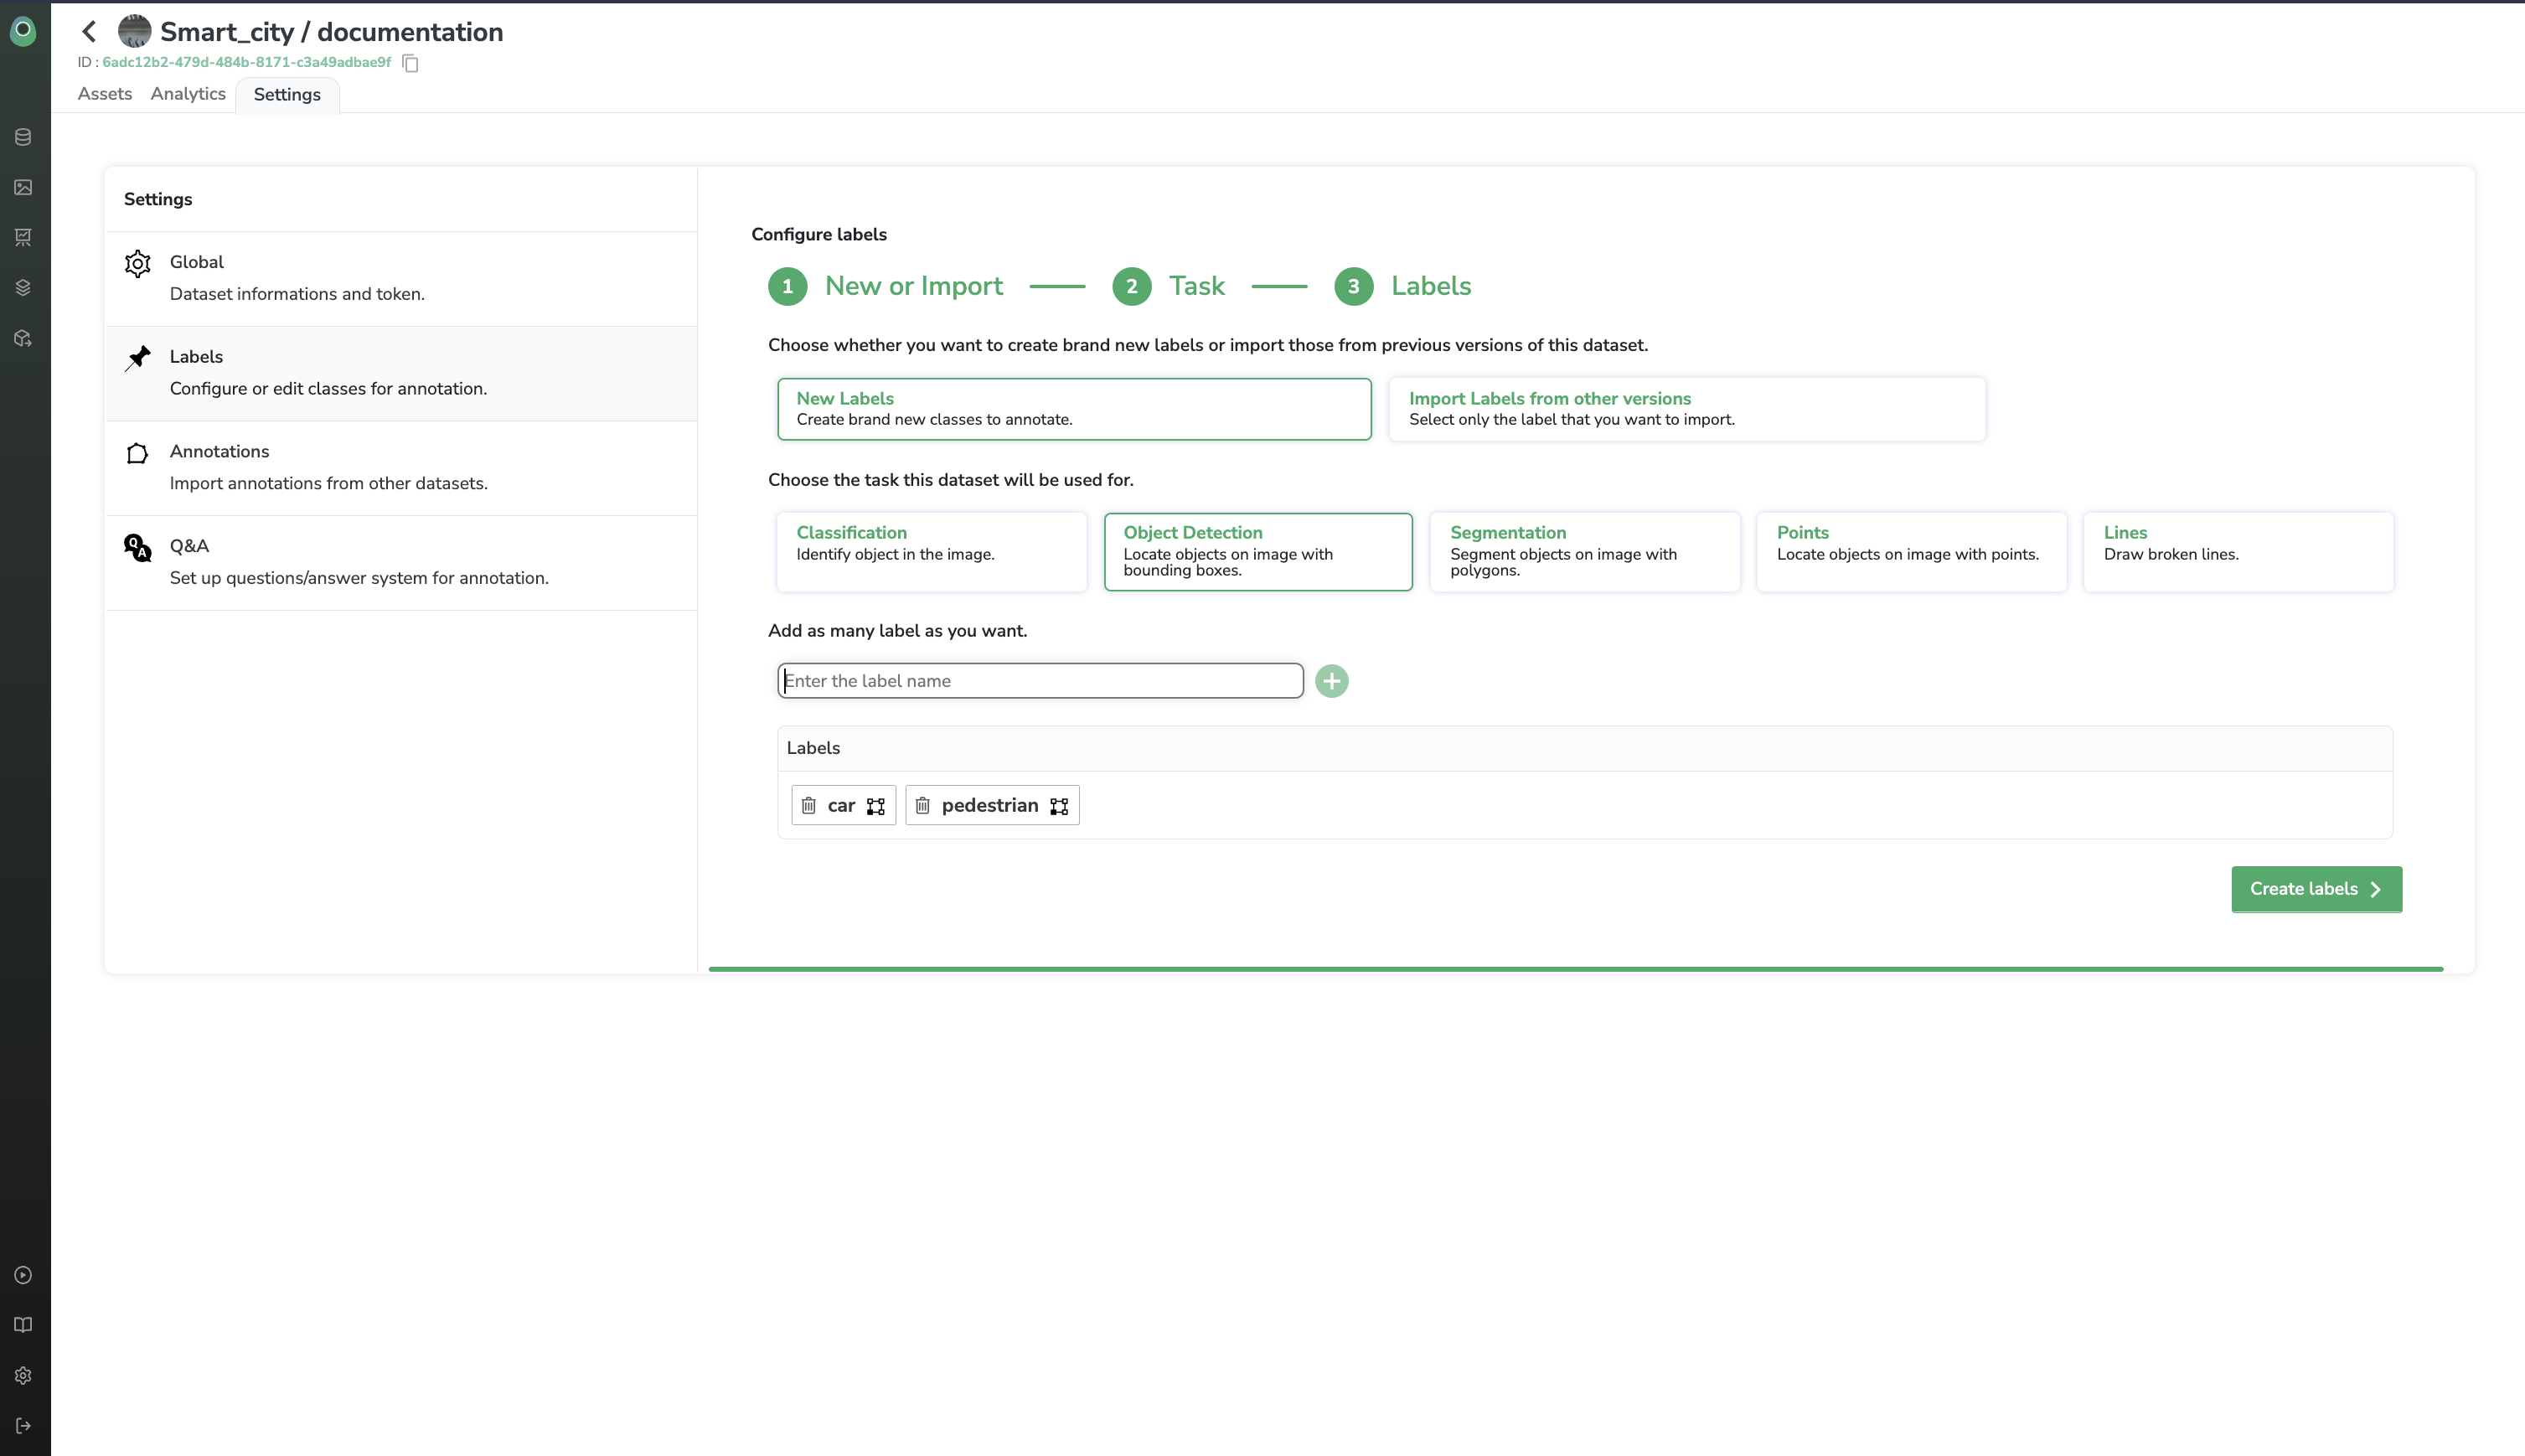
Task: Open the datalake database icon in sidebar
Action: pyautogui.click(x=23, y=137)
